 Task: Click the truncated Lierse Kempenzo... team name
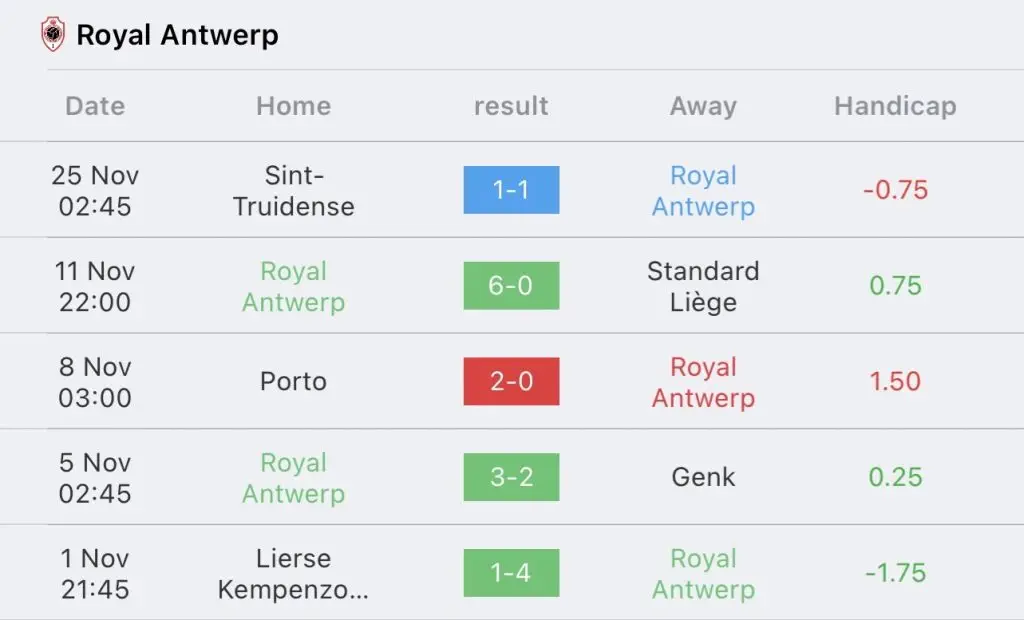pyautogui.click(x=293, y=574)
